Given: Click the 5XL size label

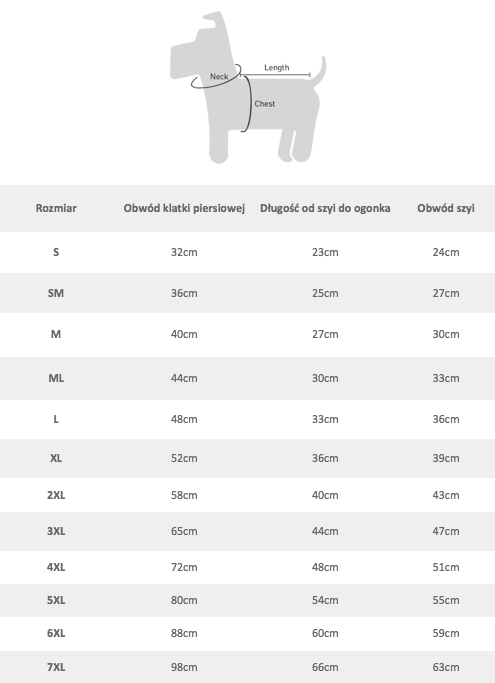Looking at the screenshot, I should pos(56,600).
